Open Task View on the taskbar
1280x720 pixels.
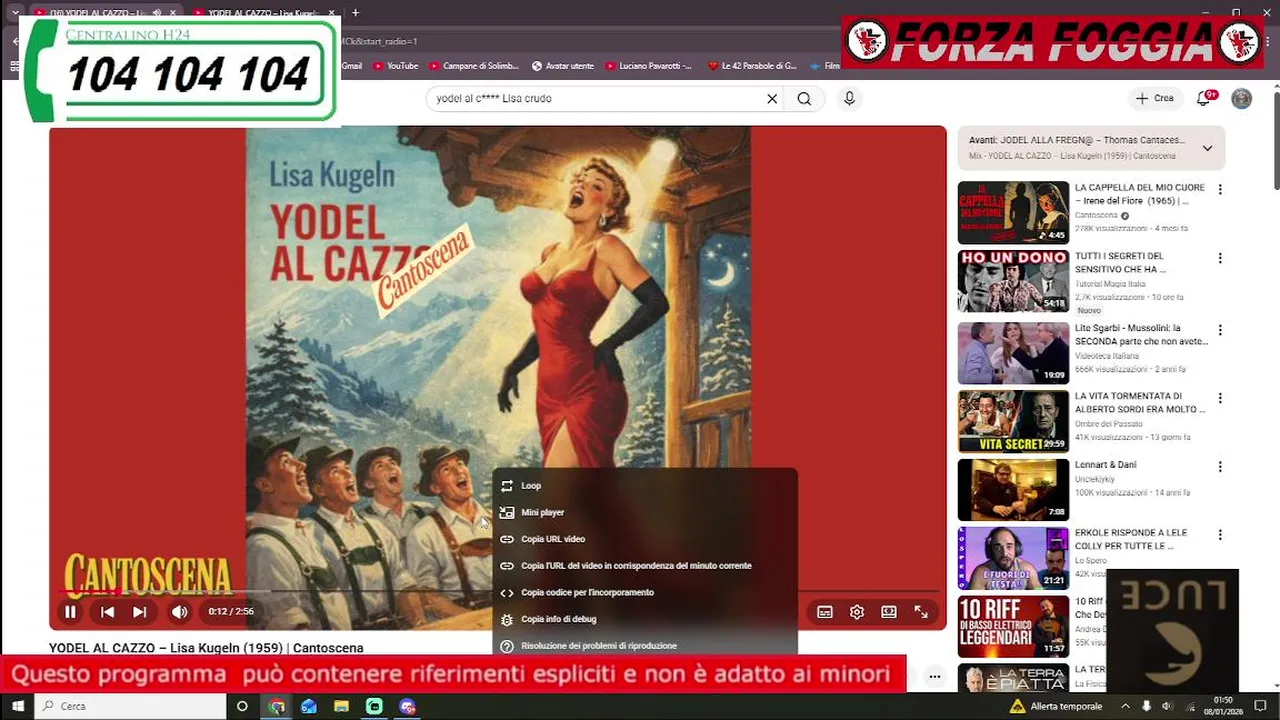coord(242,706)
